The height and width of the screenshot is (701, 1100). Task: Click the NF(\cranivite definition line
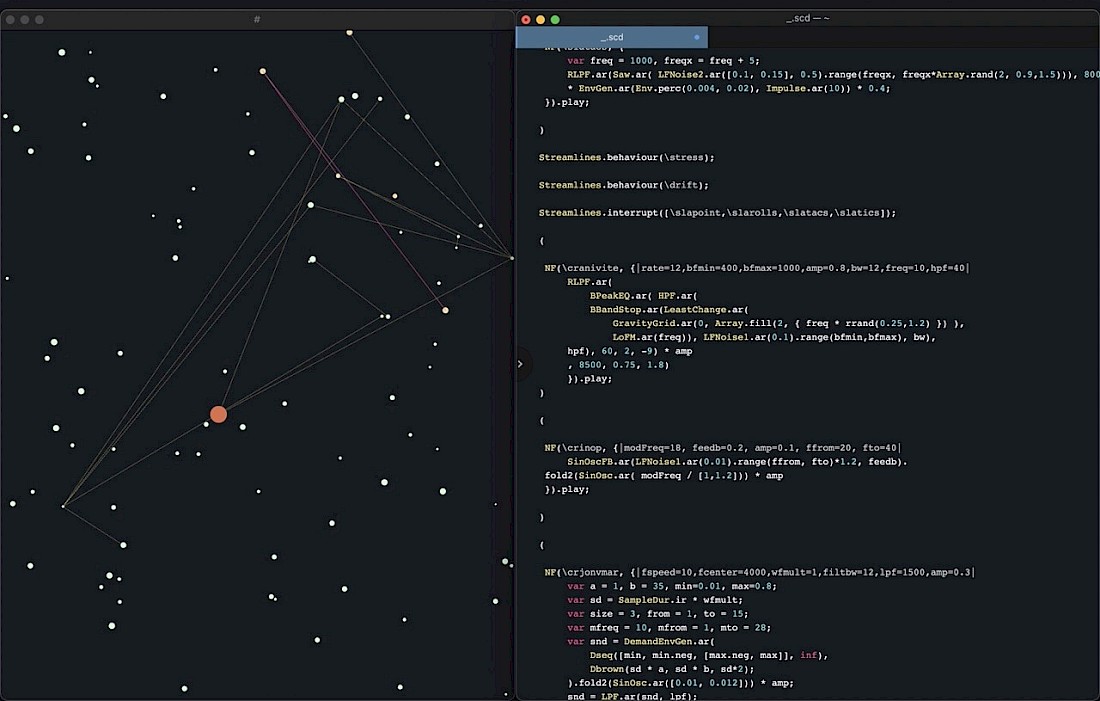755,268
